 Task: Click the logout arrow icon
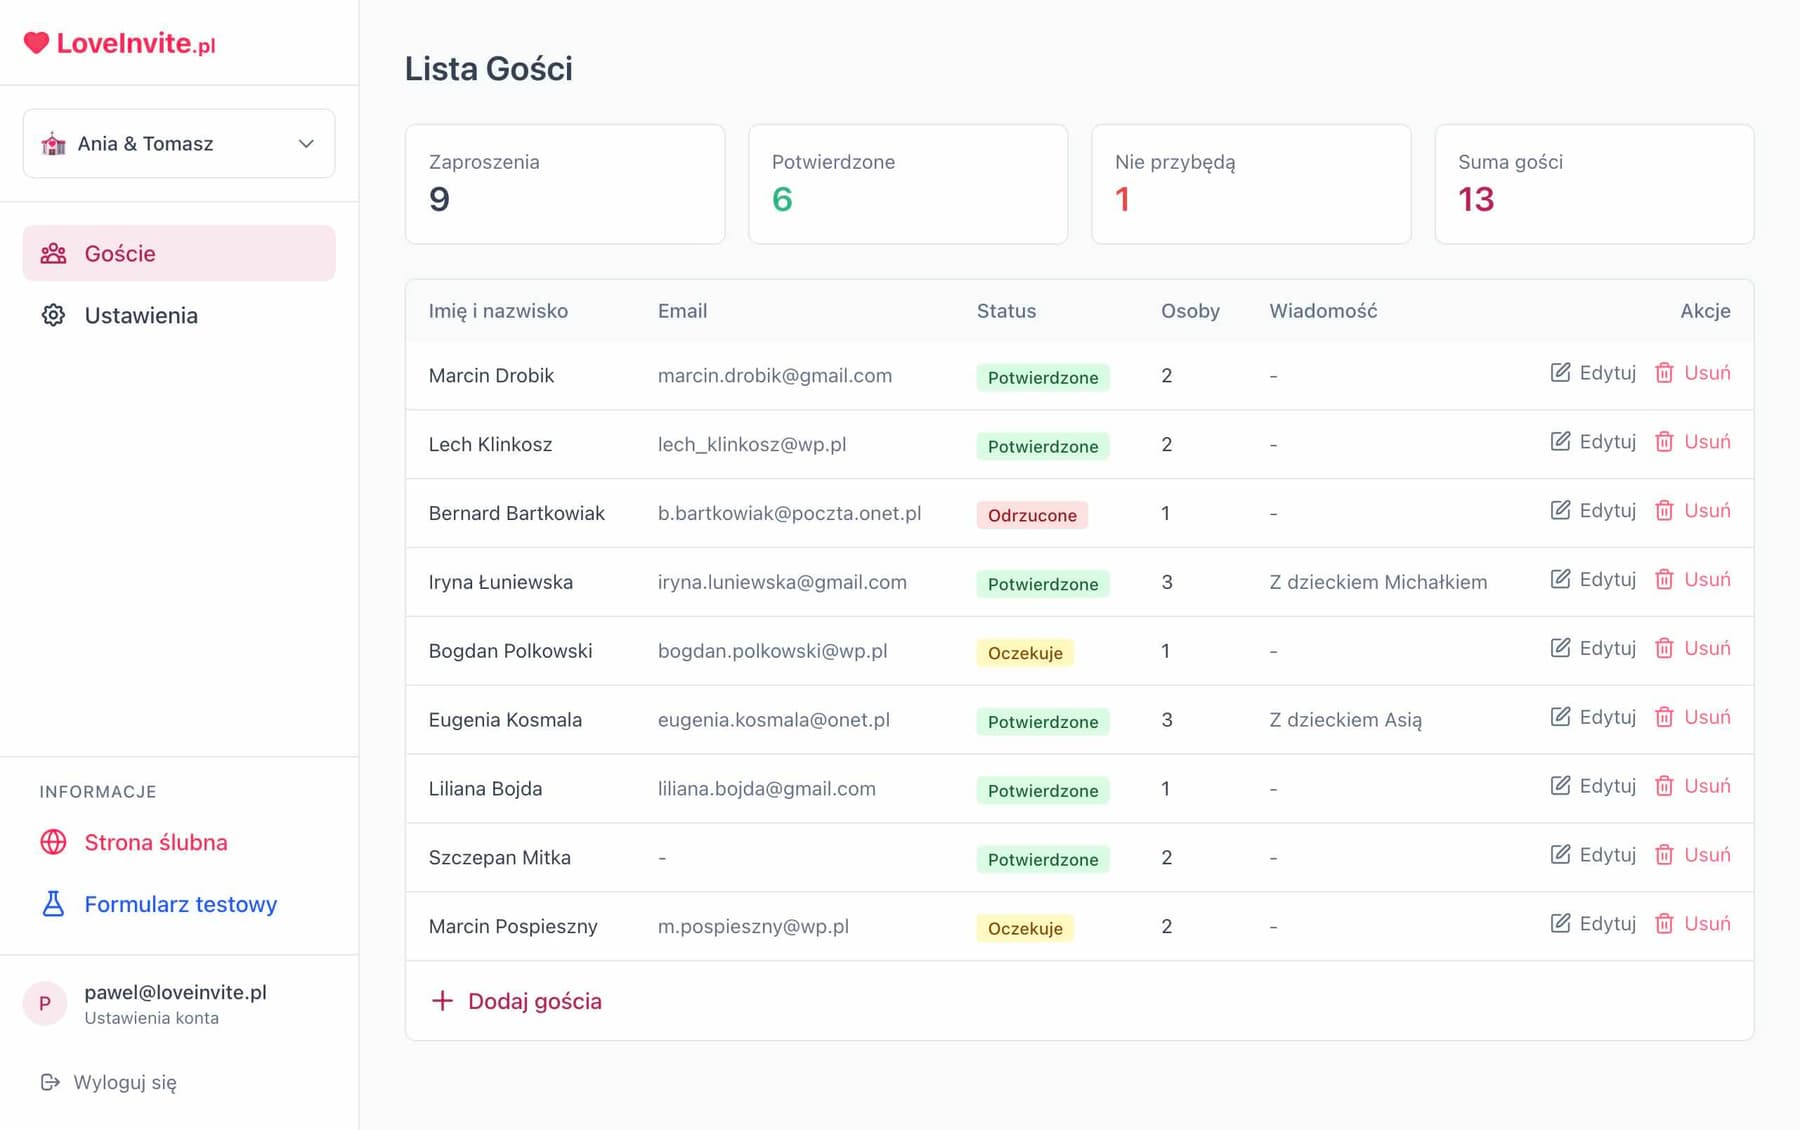click(50, 1082)
